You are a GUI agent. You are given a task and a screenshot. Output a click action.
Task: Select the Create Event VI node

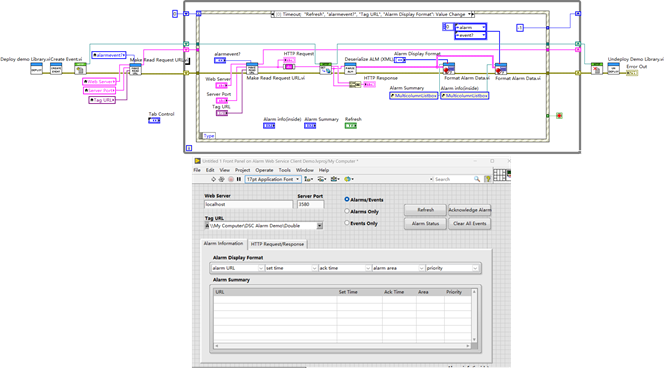point(56,69)
